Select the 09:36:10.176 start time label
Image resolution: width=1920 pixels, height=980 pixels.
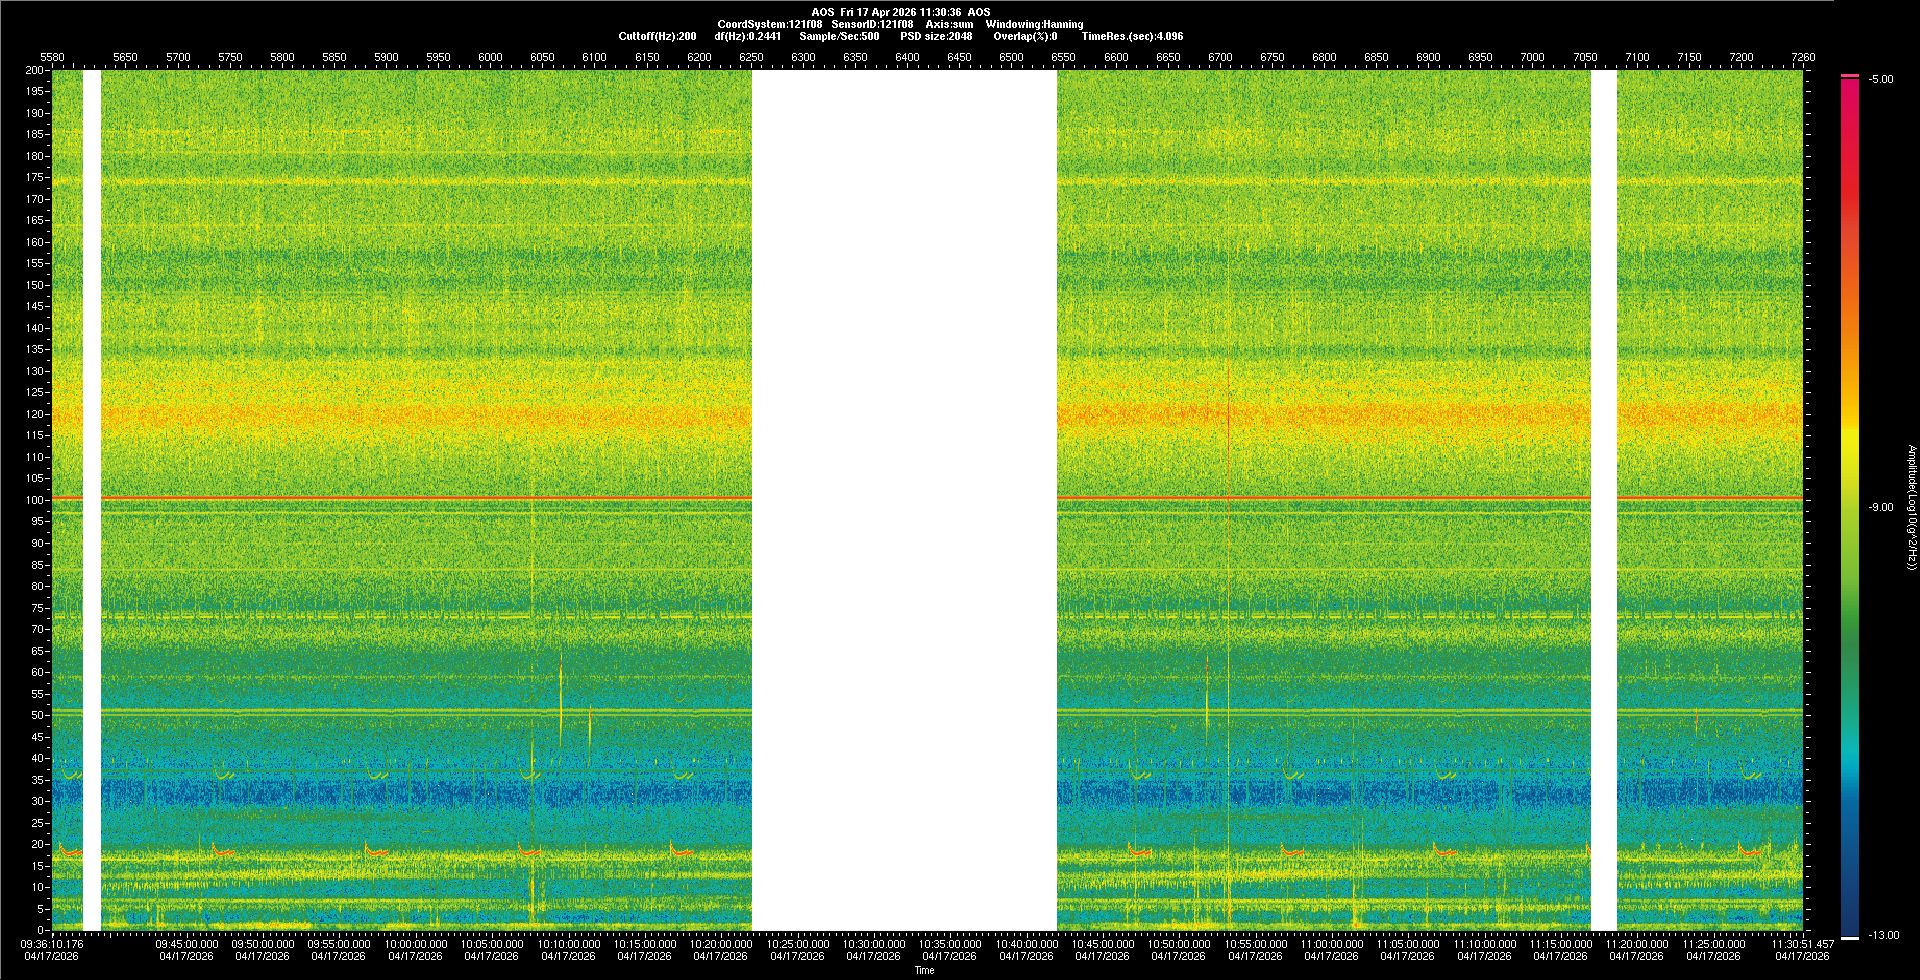click(x=52, y=943)
